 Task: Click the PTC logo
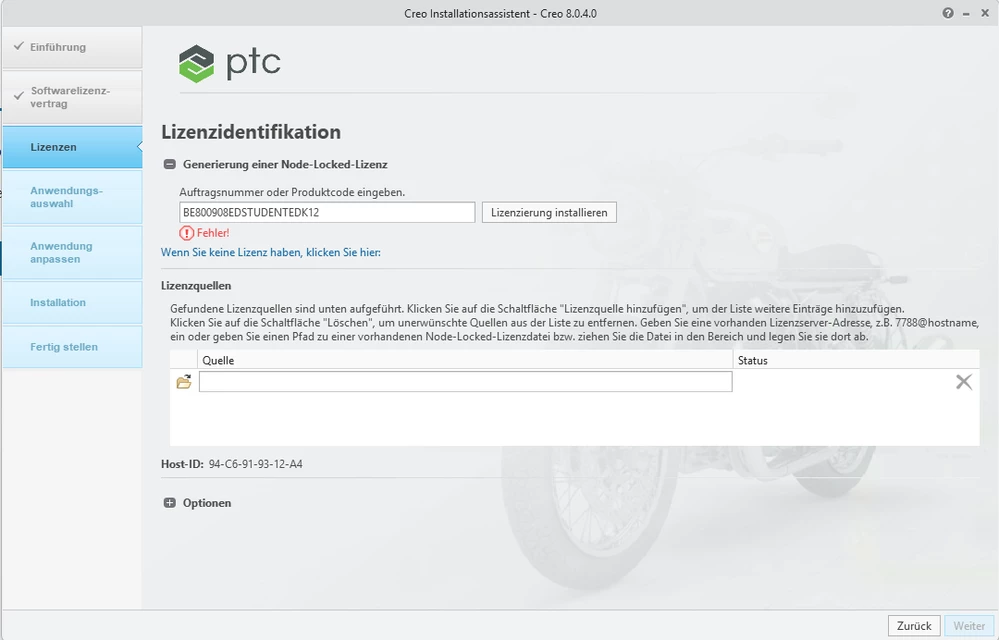(x=229, y=61)
